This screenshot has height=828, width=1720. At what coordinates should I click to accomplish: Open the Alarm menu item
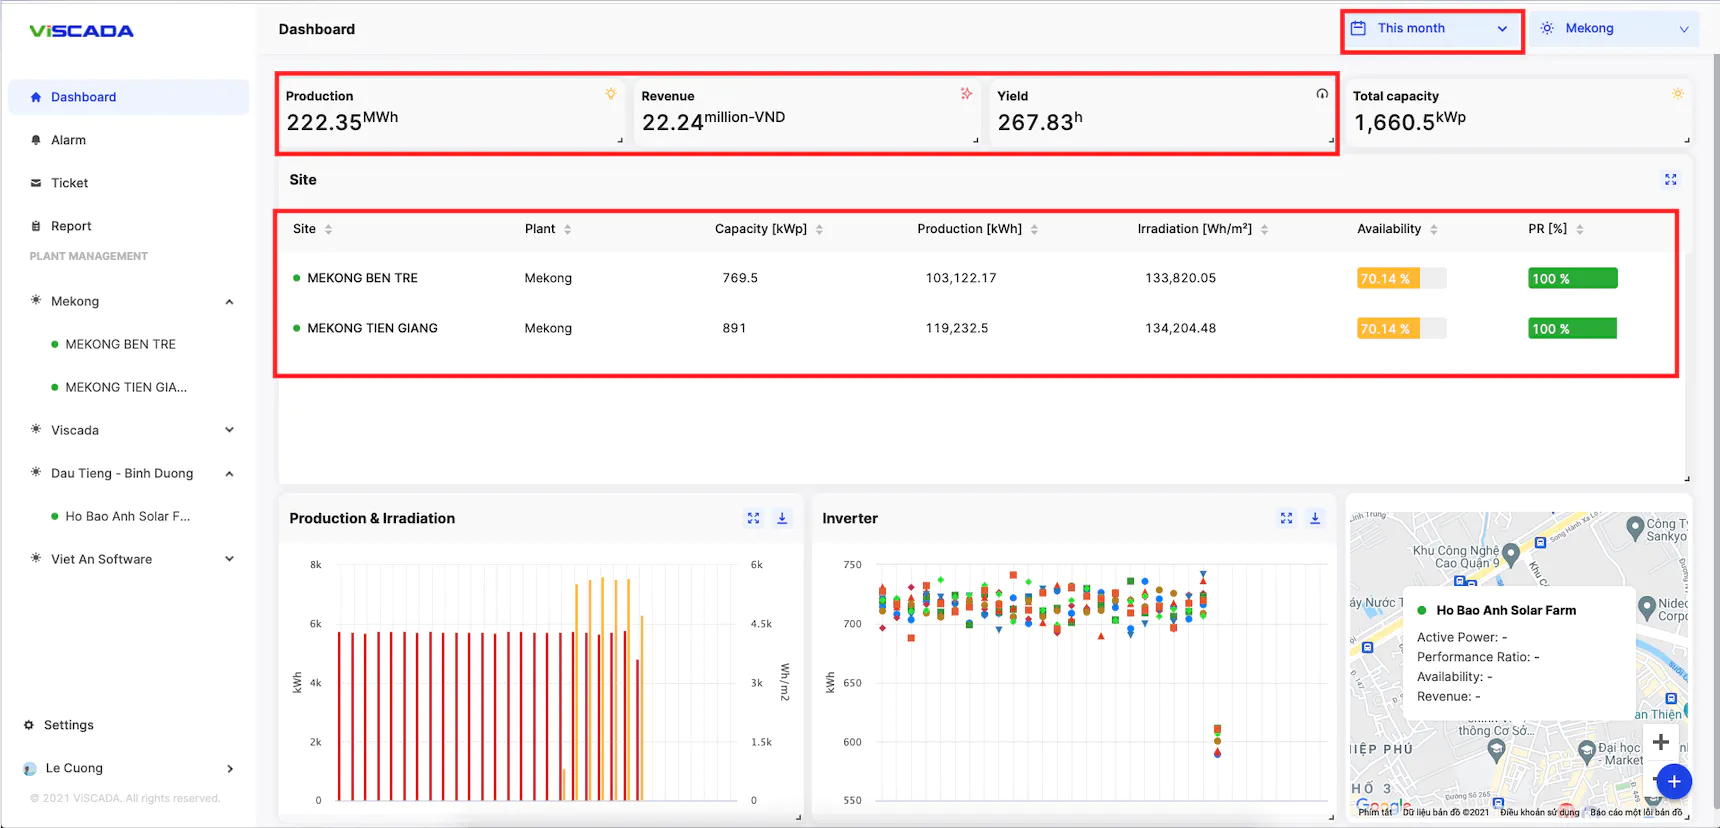tap(68, 140)
